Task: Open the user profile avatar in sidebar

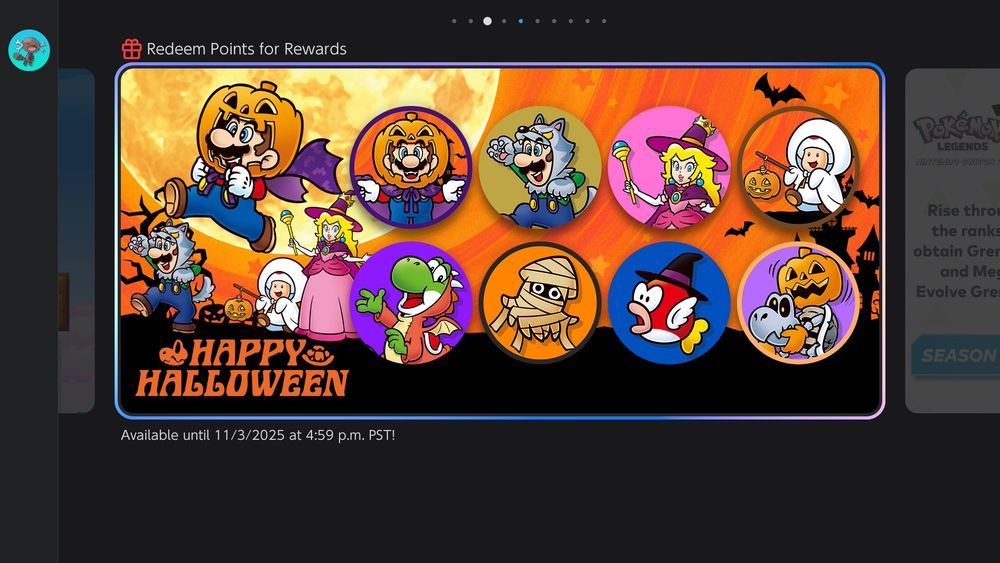Action: [x=29, y=50]
